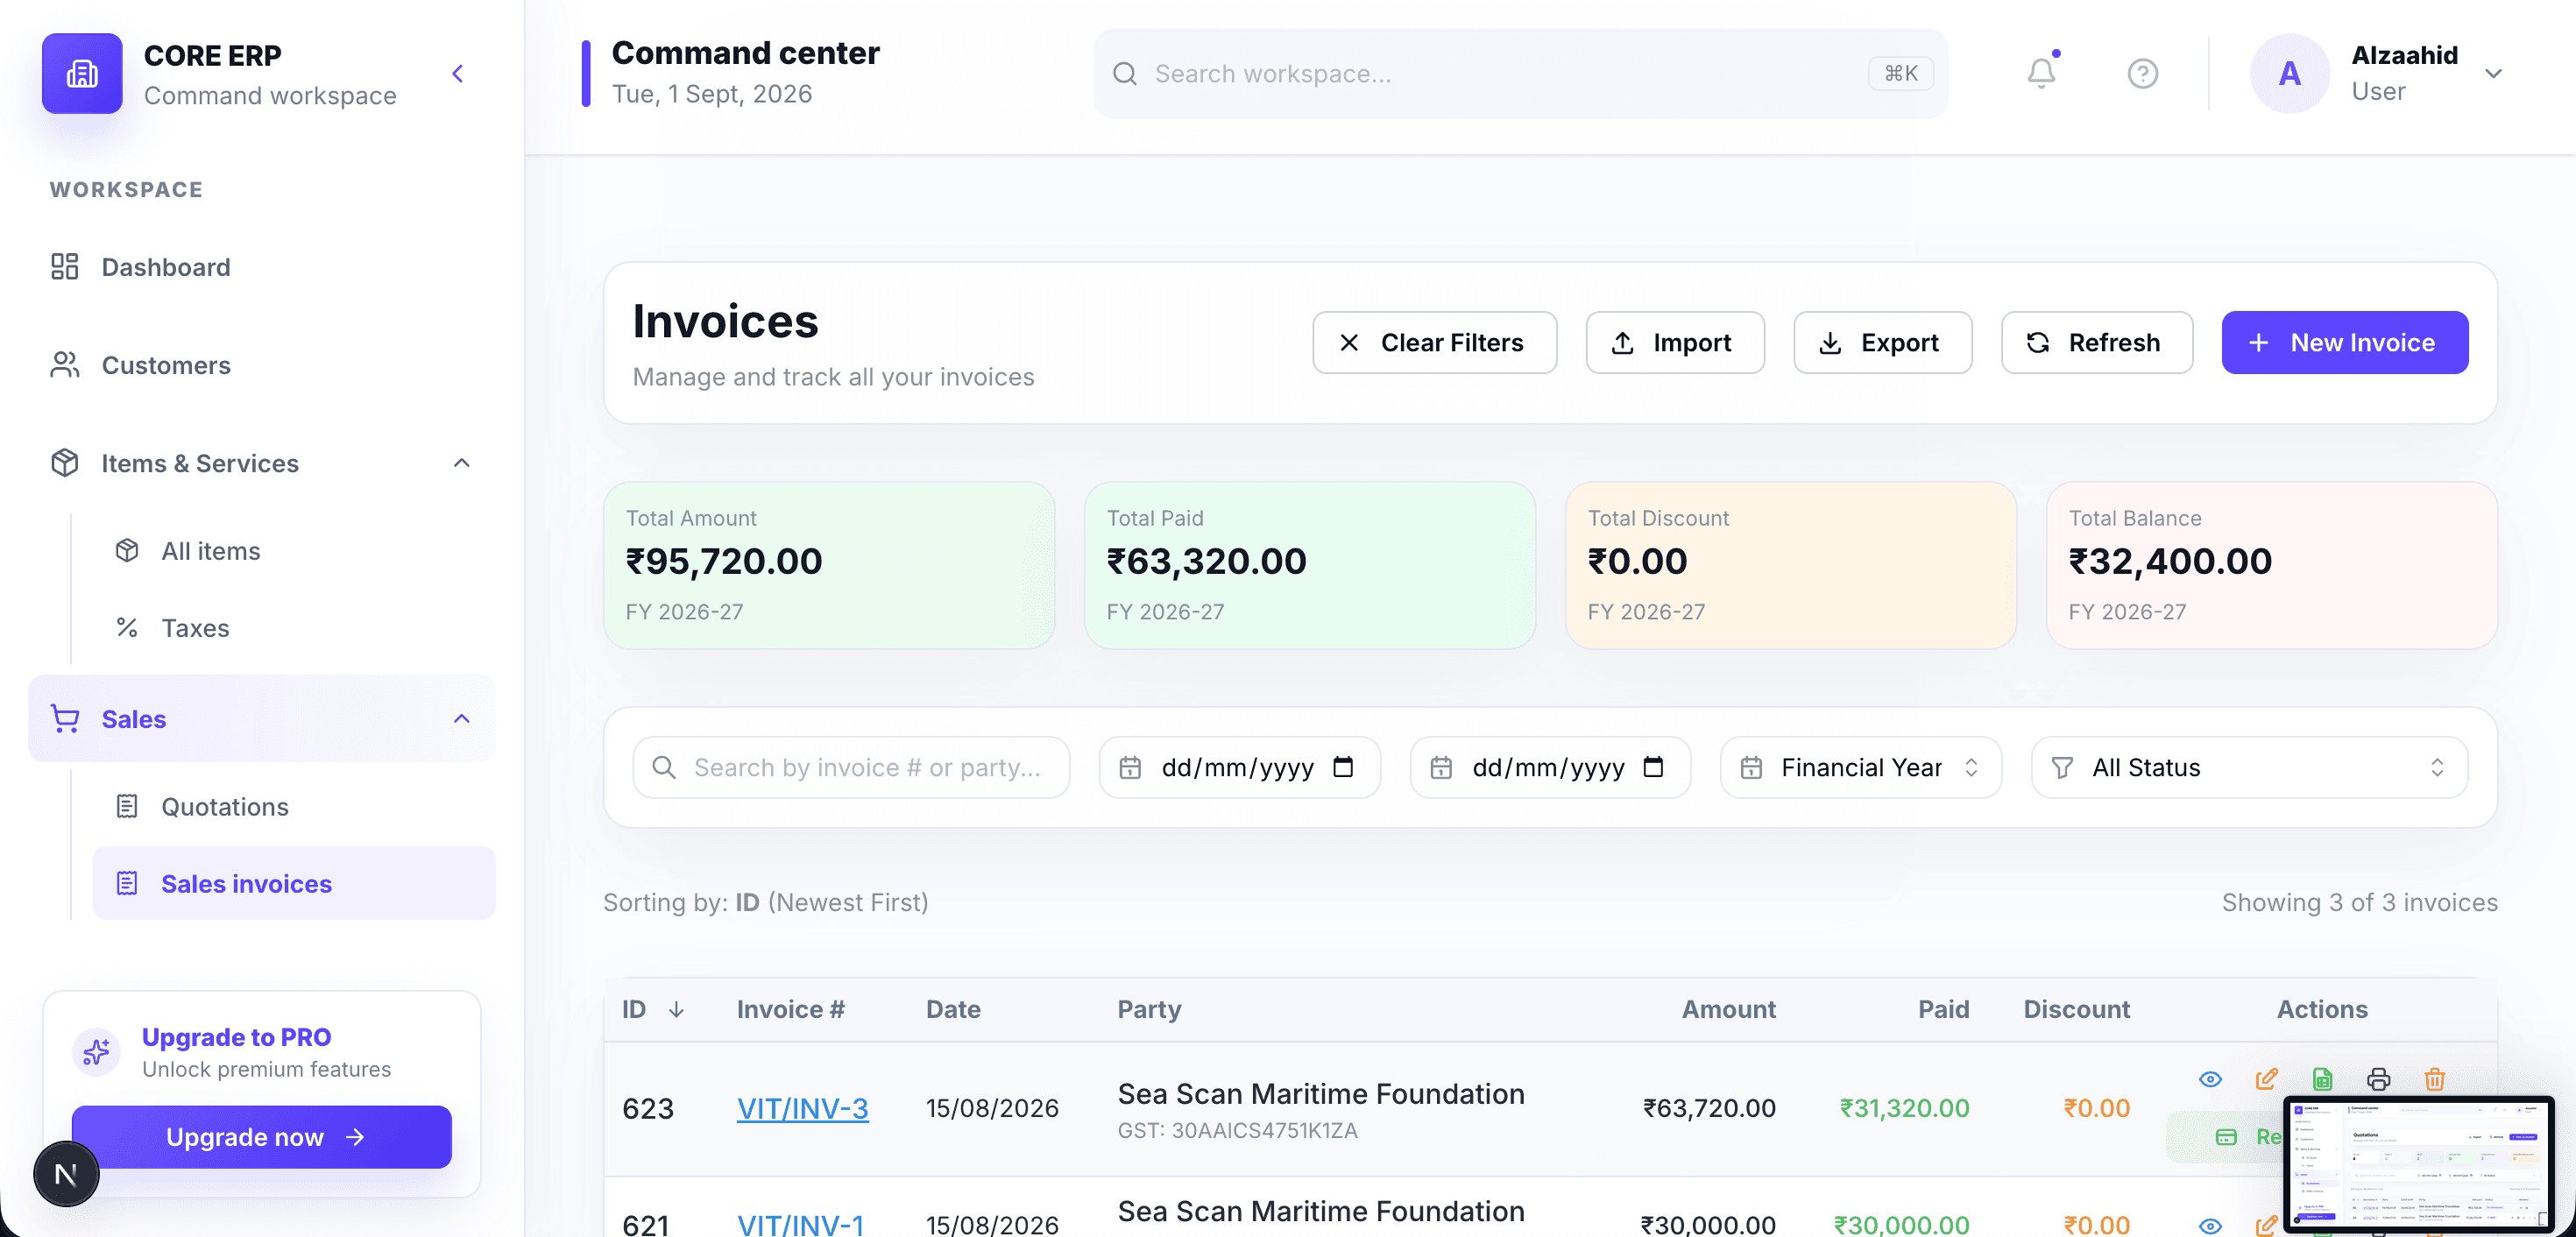
Task: Open calendar picker on first date field
Action: [1343, 767]
